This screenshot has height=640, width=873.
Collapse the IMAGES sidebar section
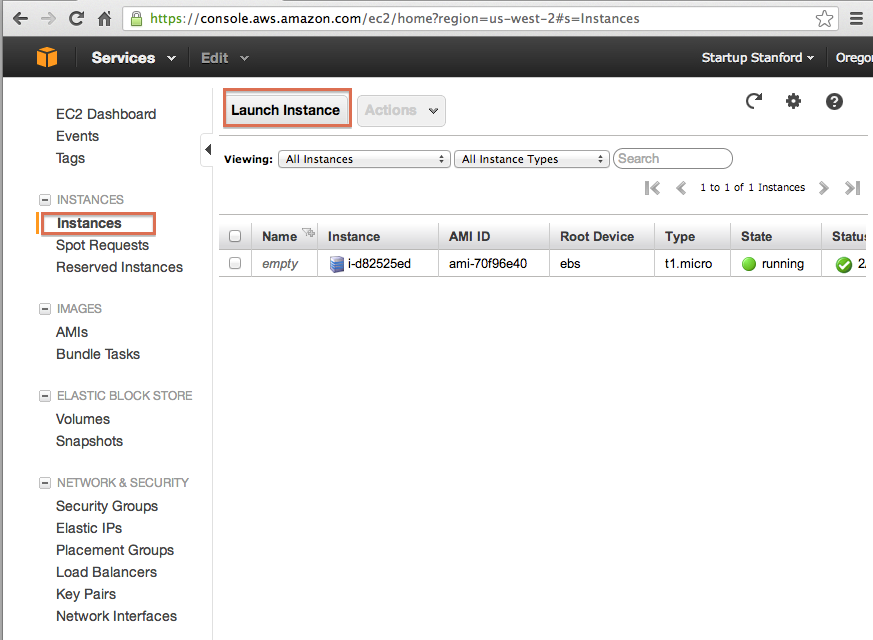(x=45, y=309)
